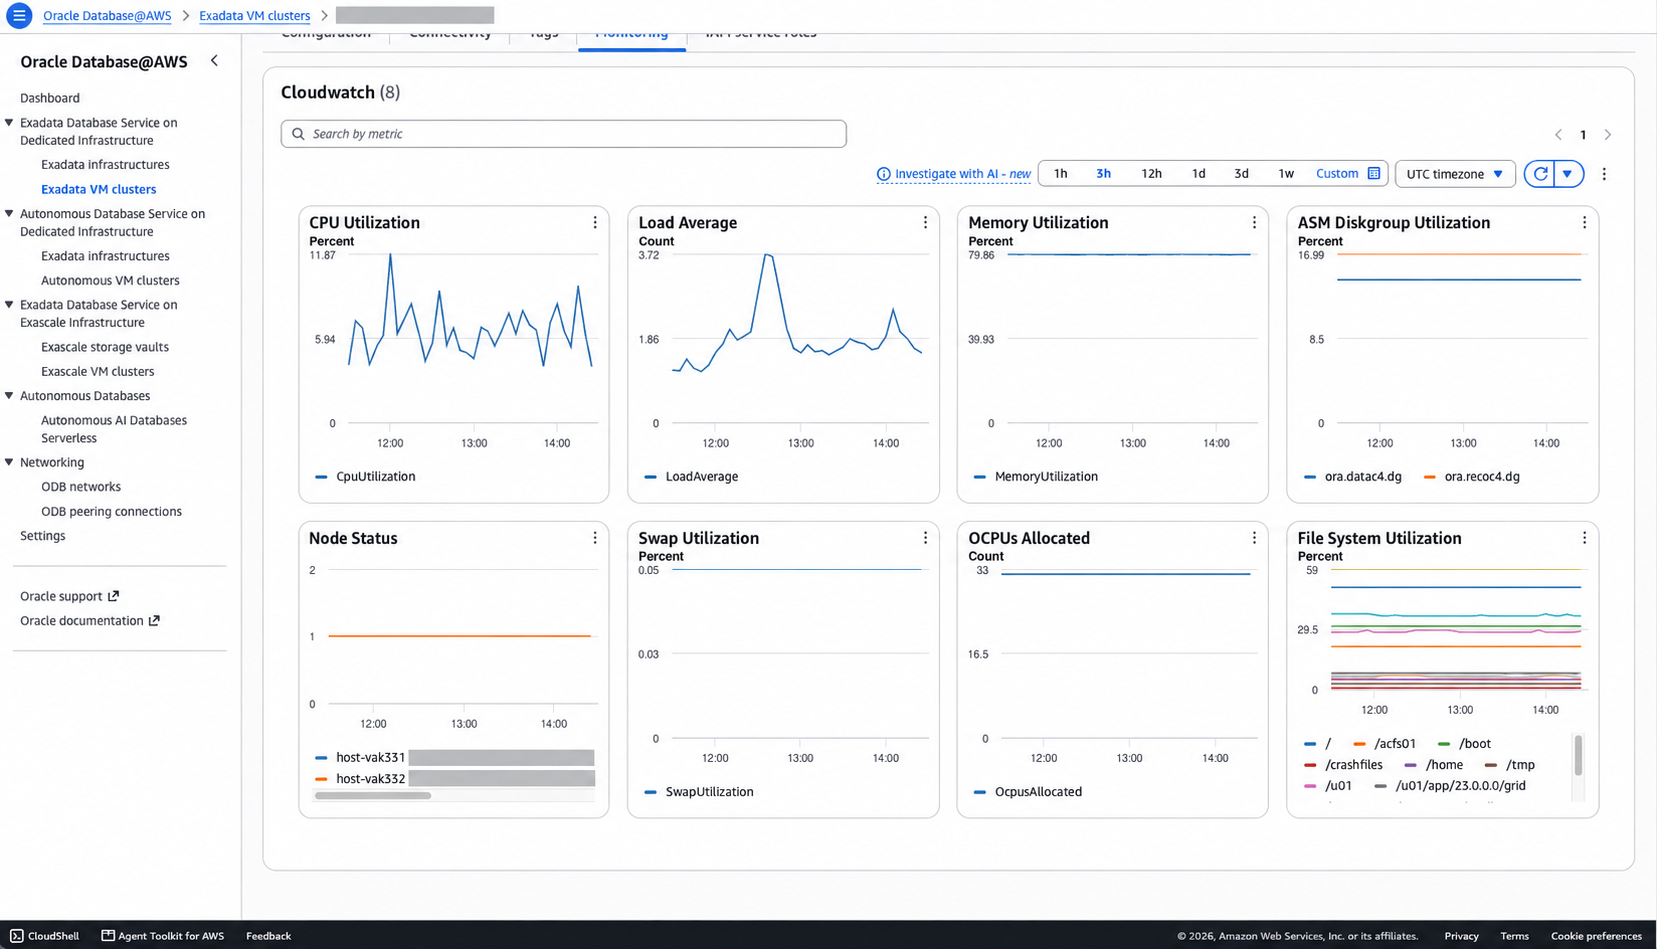Go to next metrics page
Screen dimensions: 1657x949
point(1608,135)
